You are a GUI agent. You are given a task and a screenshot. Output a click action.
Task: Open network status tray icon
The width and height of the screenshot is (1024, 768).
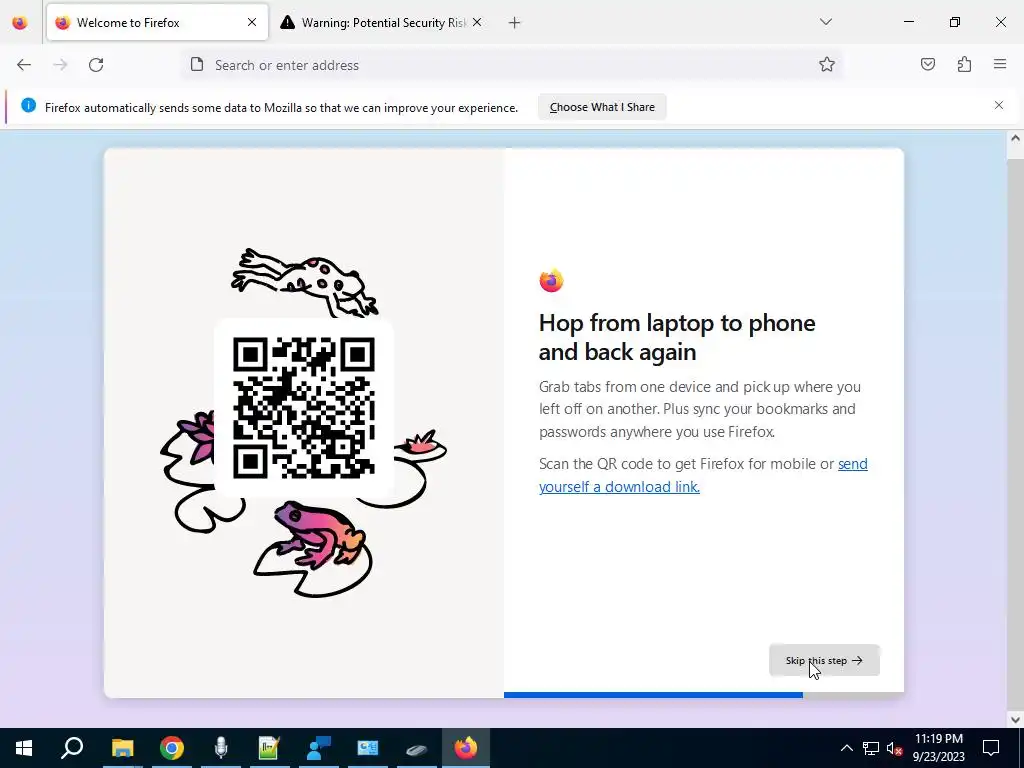click(871, 748)
